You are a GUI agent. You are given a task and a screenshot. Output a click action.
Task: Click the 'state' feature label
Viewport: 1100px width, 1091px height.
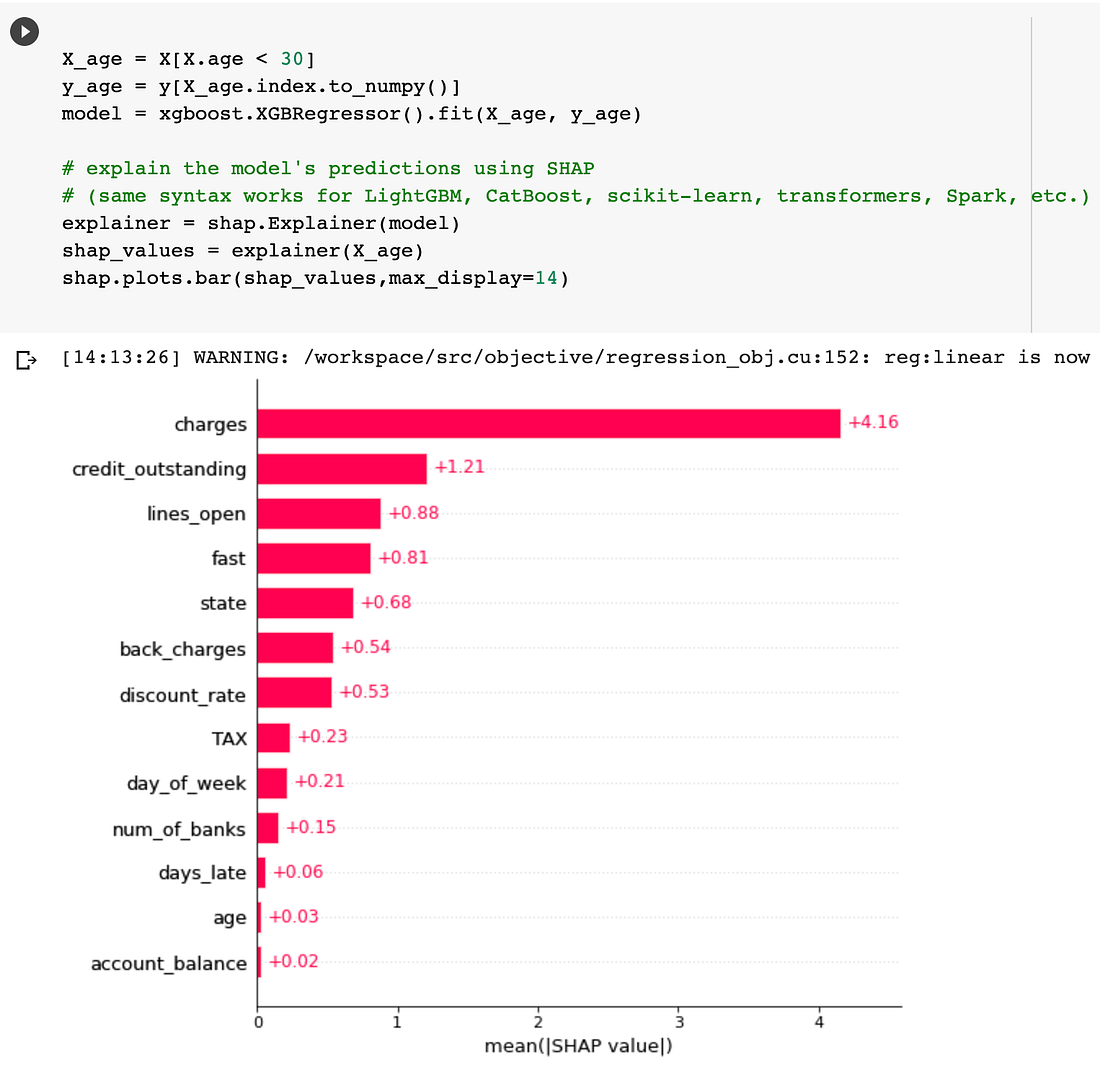click(223, 603)
